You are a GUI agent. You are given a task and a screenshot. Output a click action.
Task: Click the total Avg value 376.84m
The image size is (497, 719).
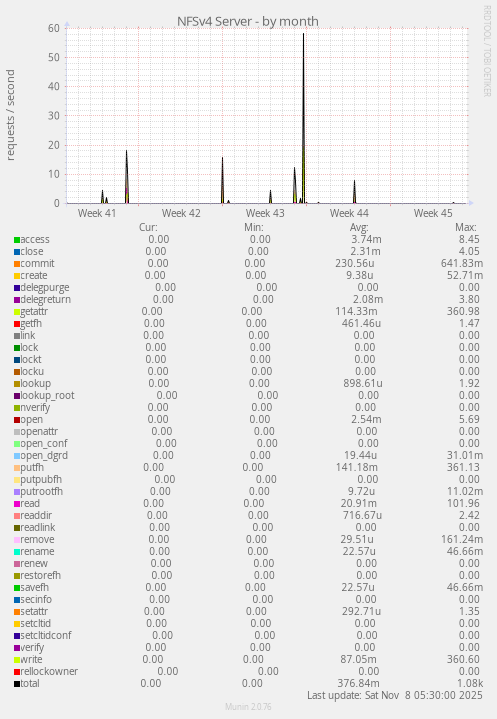click(x=359, y=683)
